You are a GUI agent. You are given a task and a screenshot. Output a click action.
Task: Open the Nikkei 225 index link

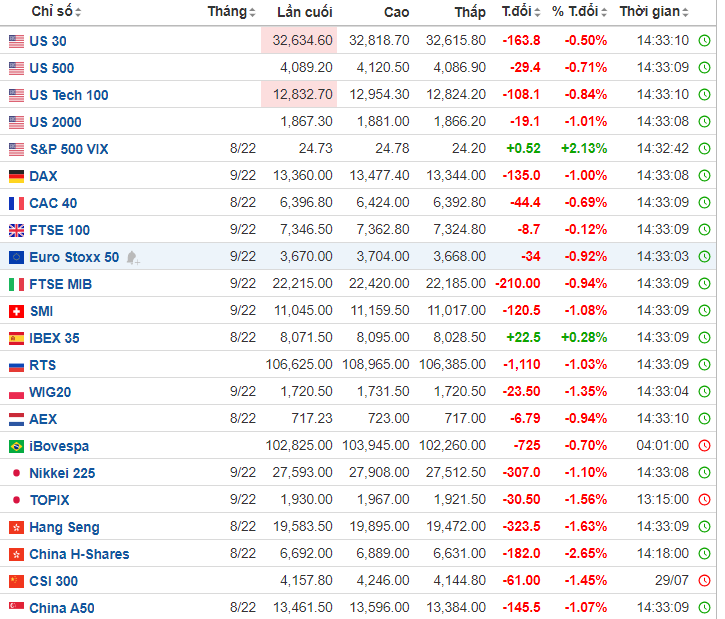pos(62,473)
